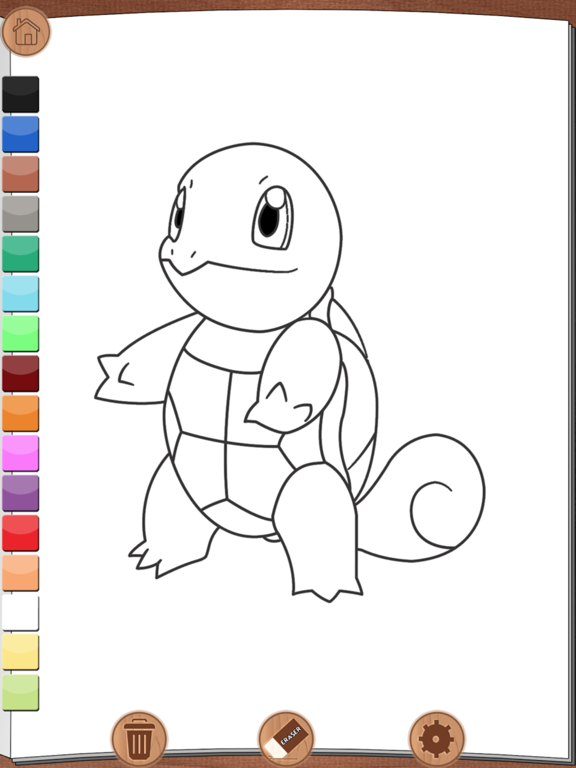Viewport: 576px width, 768px height.
Task: Choose the teal green color swatch
Action: tap(21, 254)
